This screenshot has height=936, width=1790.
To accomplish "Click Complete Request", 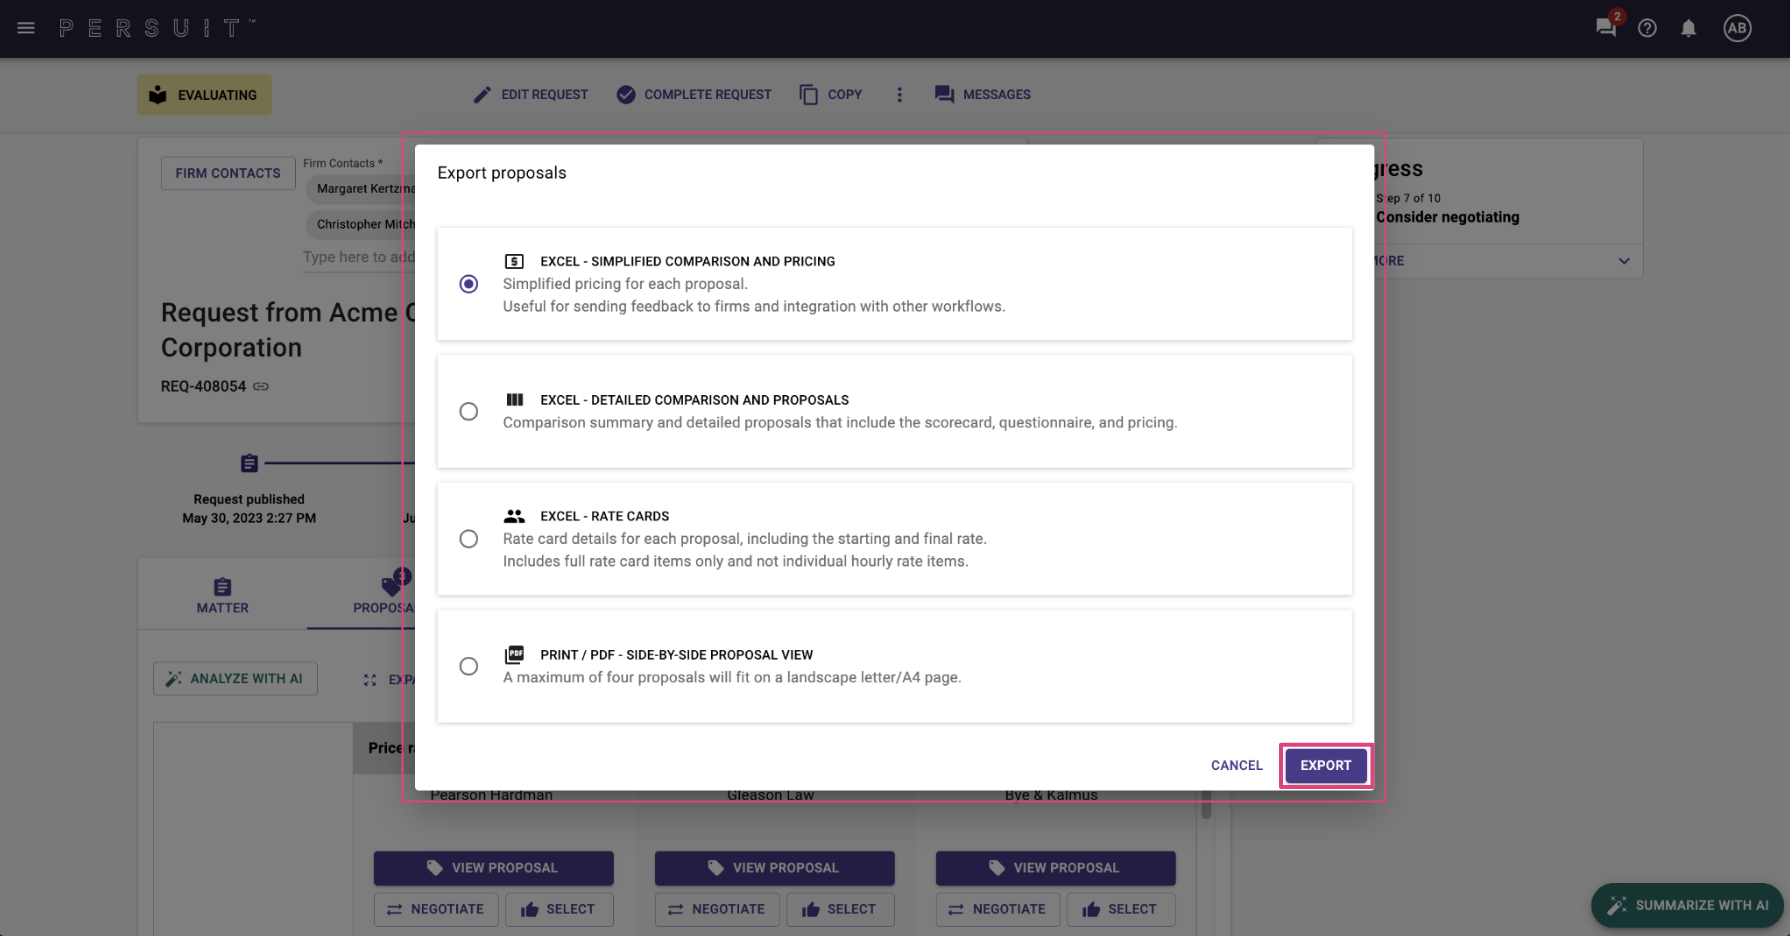I will point(694,95).
